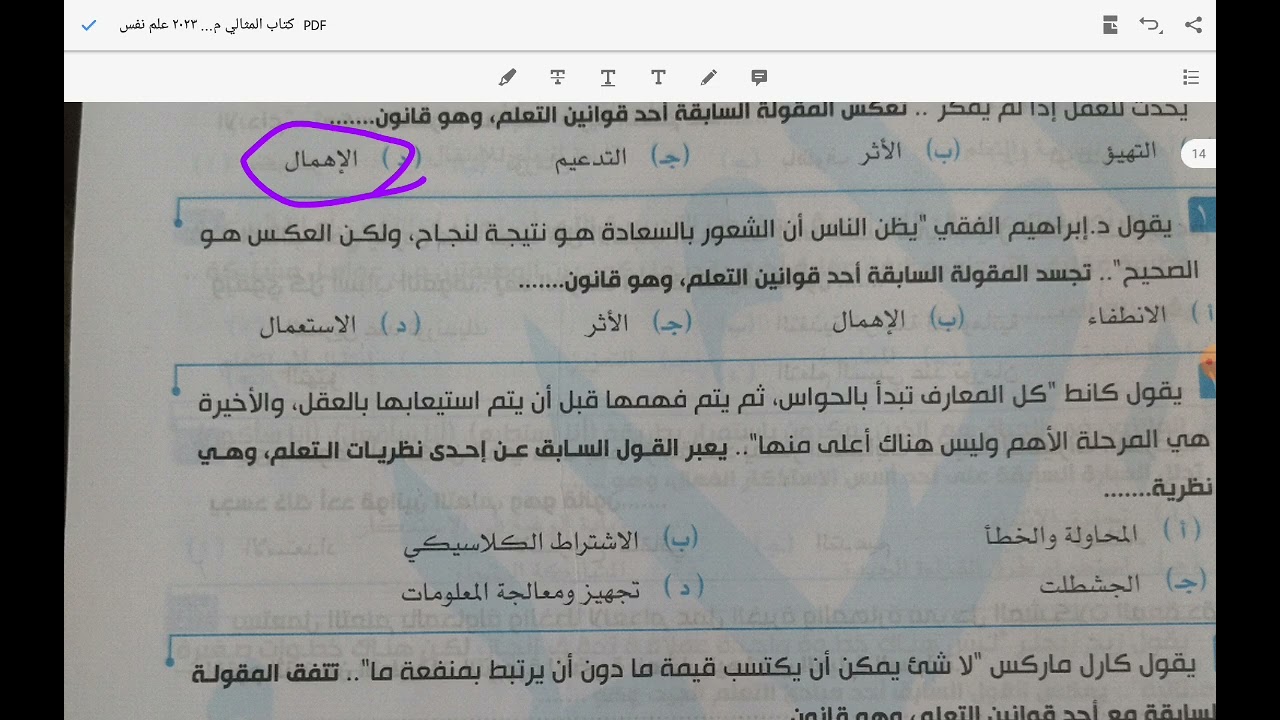Screen dimensions: 1280x720
Task: Undo the last annotation
Action: click(1151, 25)
